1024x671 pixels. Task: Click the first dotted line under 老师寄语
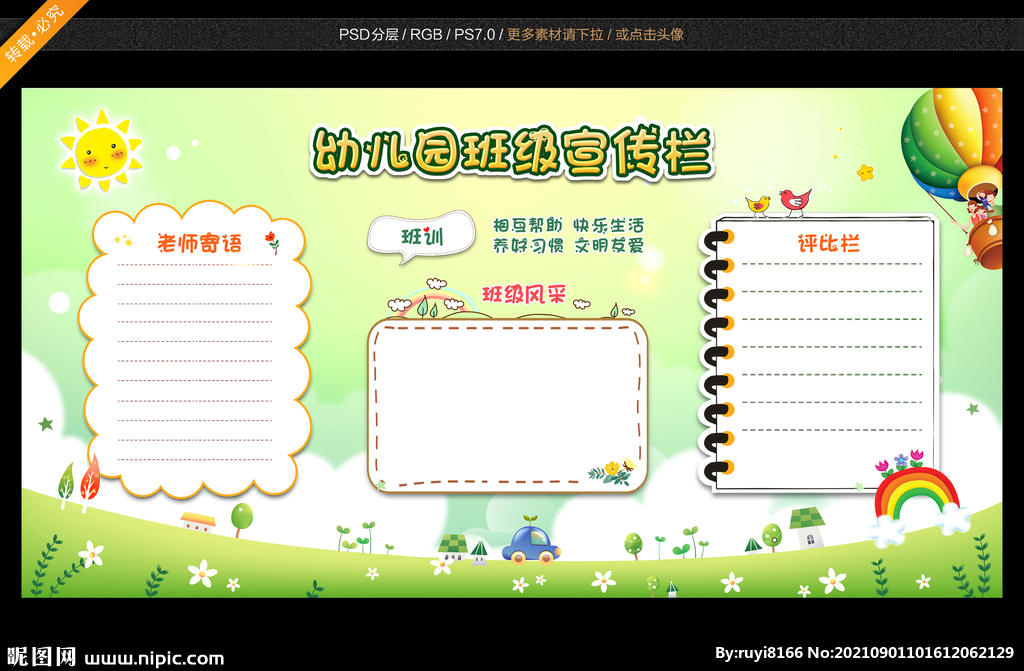pos(195,265)
